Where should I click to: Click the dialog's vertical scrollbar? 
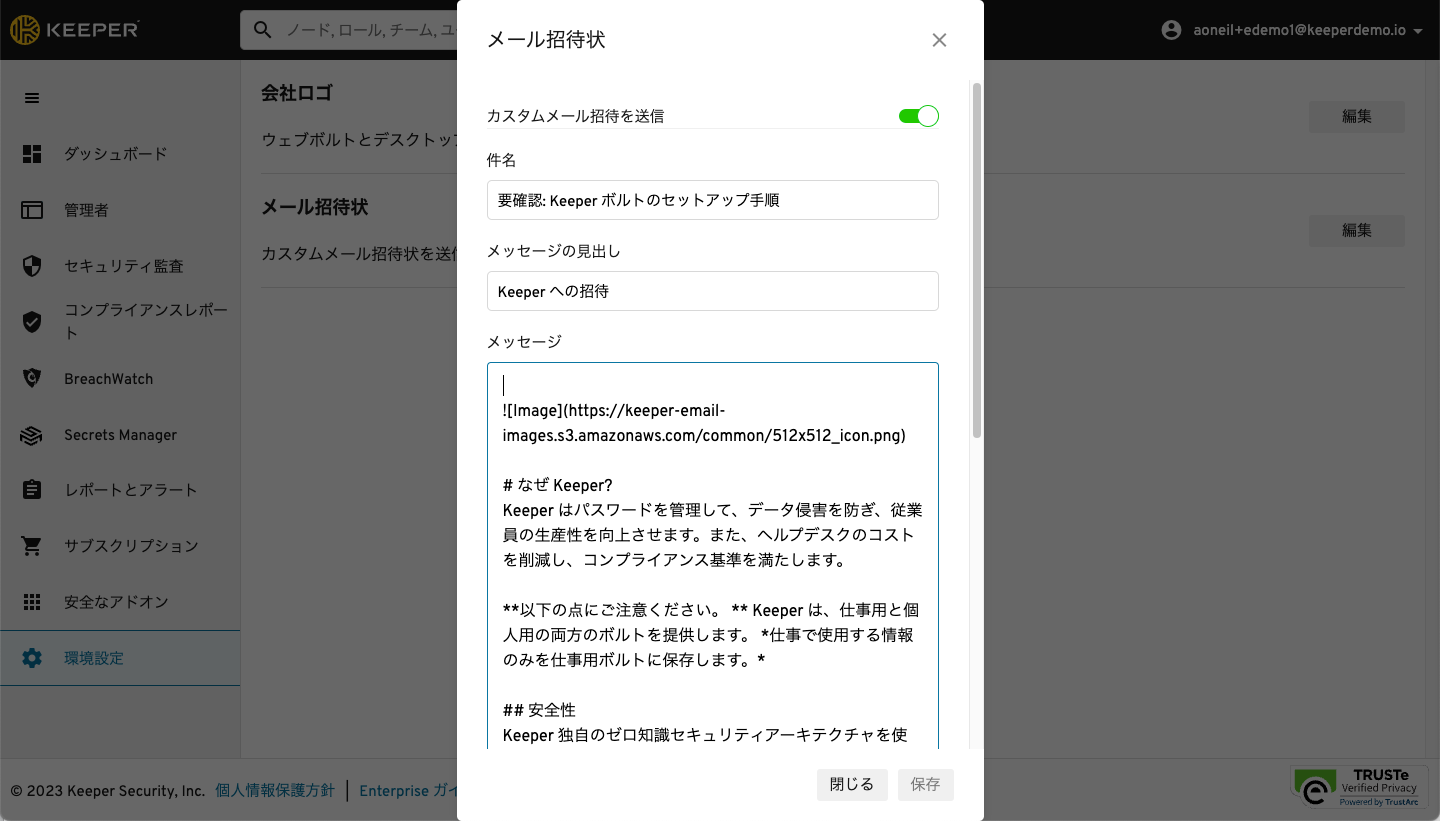click(x=977, y=260)
